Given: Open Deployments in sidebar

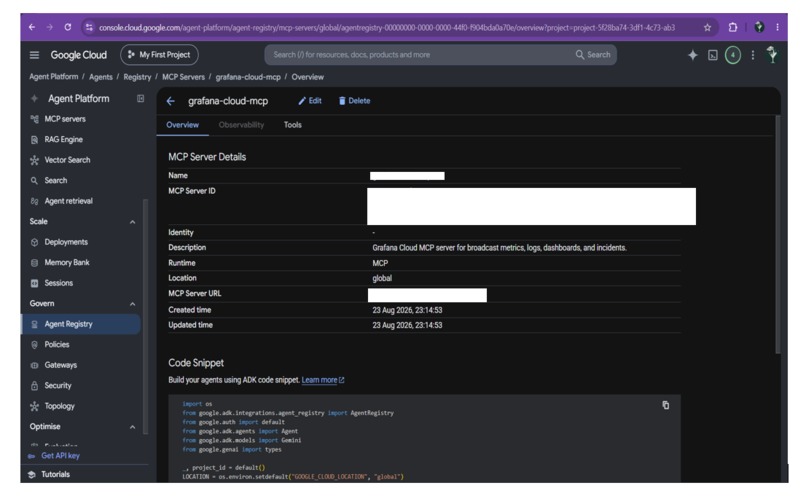Looking at the screenshot, I should [66, 242].
